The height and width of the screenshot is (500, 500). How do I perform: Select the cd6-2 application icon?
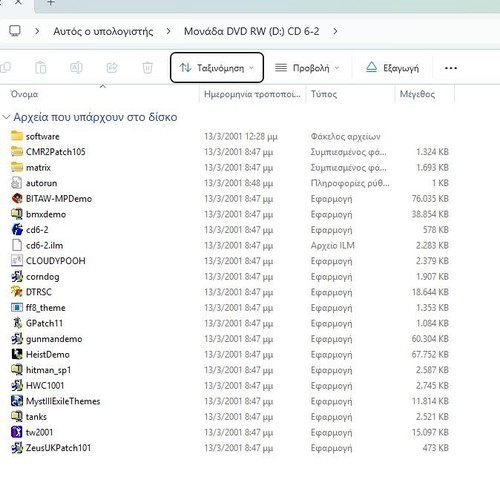(17, 230)
